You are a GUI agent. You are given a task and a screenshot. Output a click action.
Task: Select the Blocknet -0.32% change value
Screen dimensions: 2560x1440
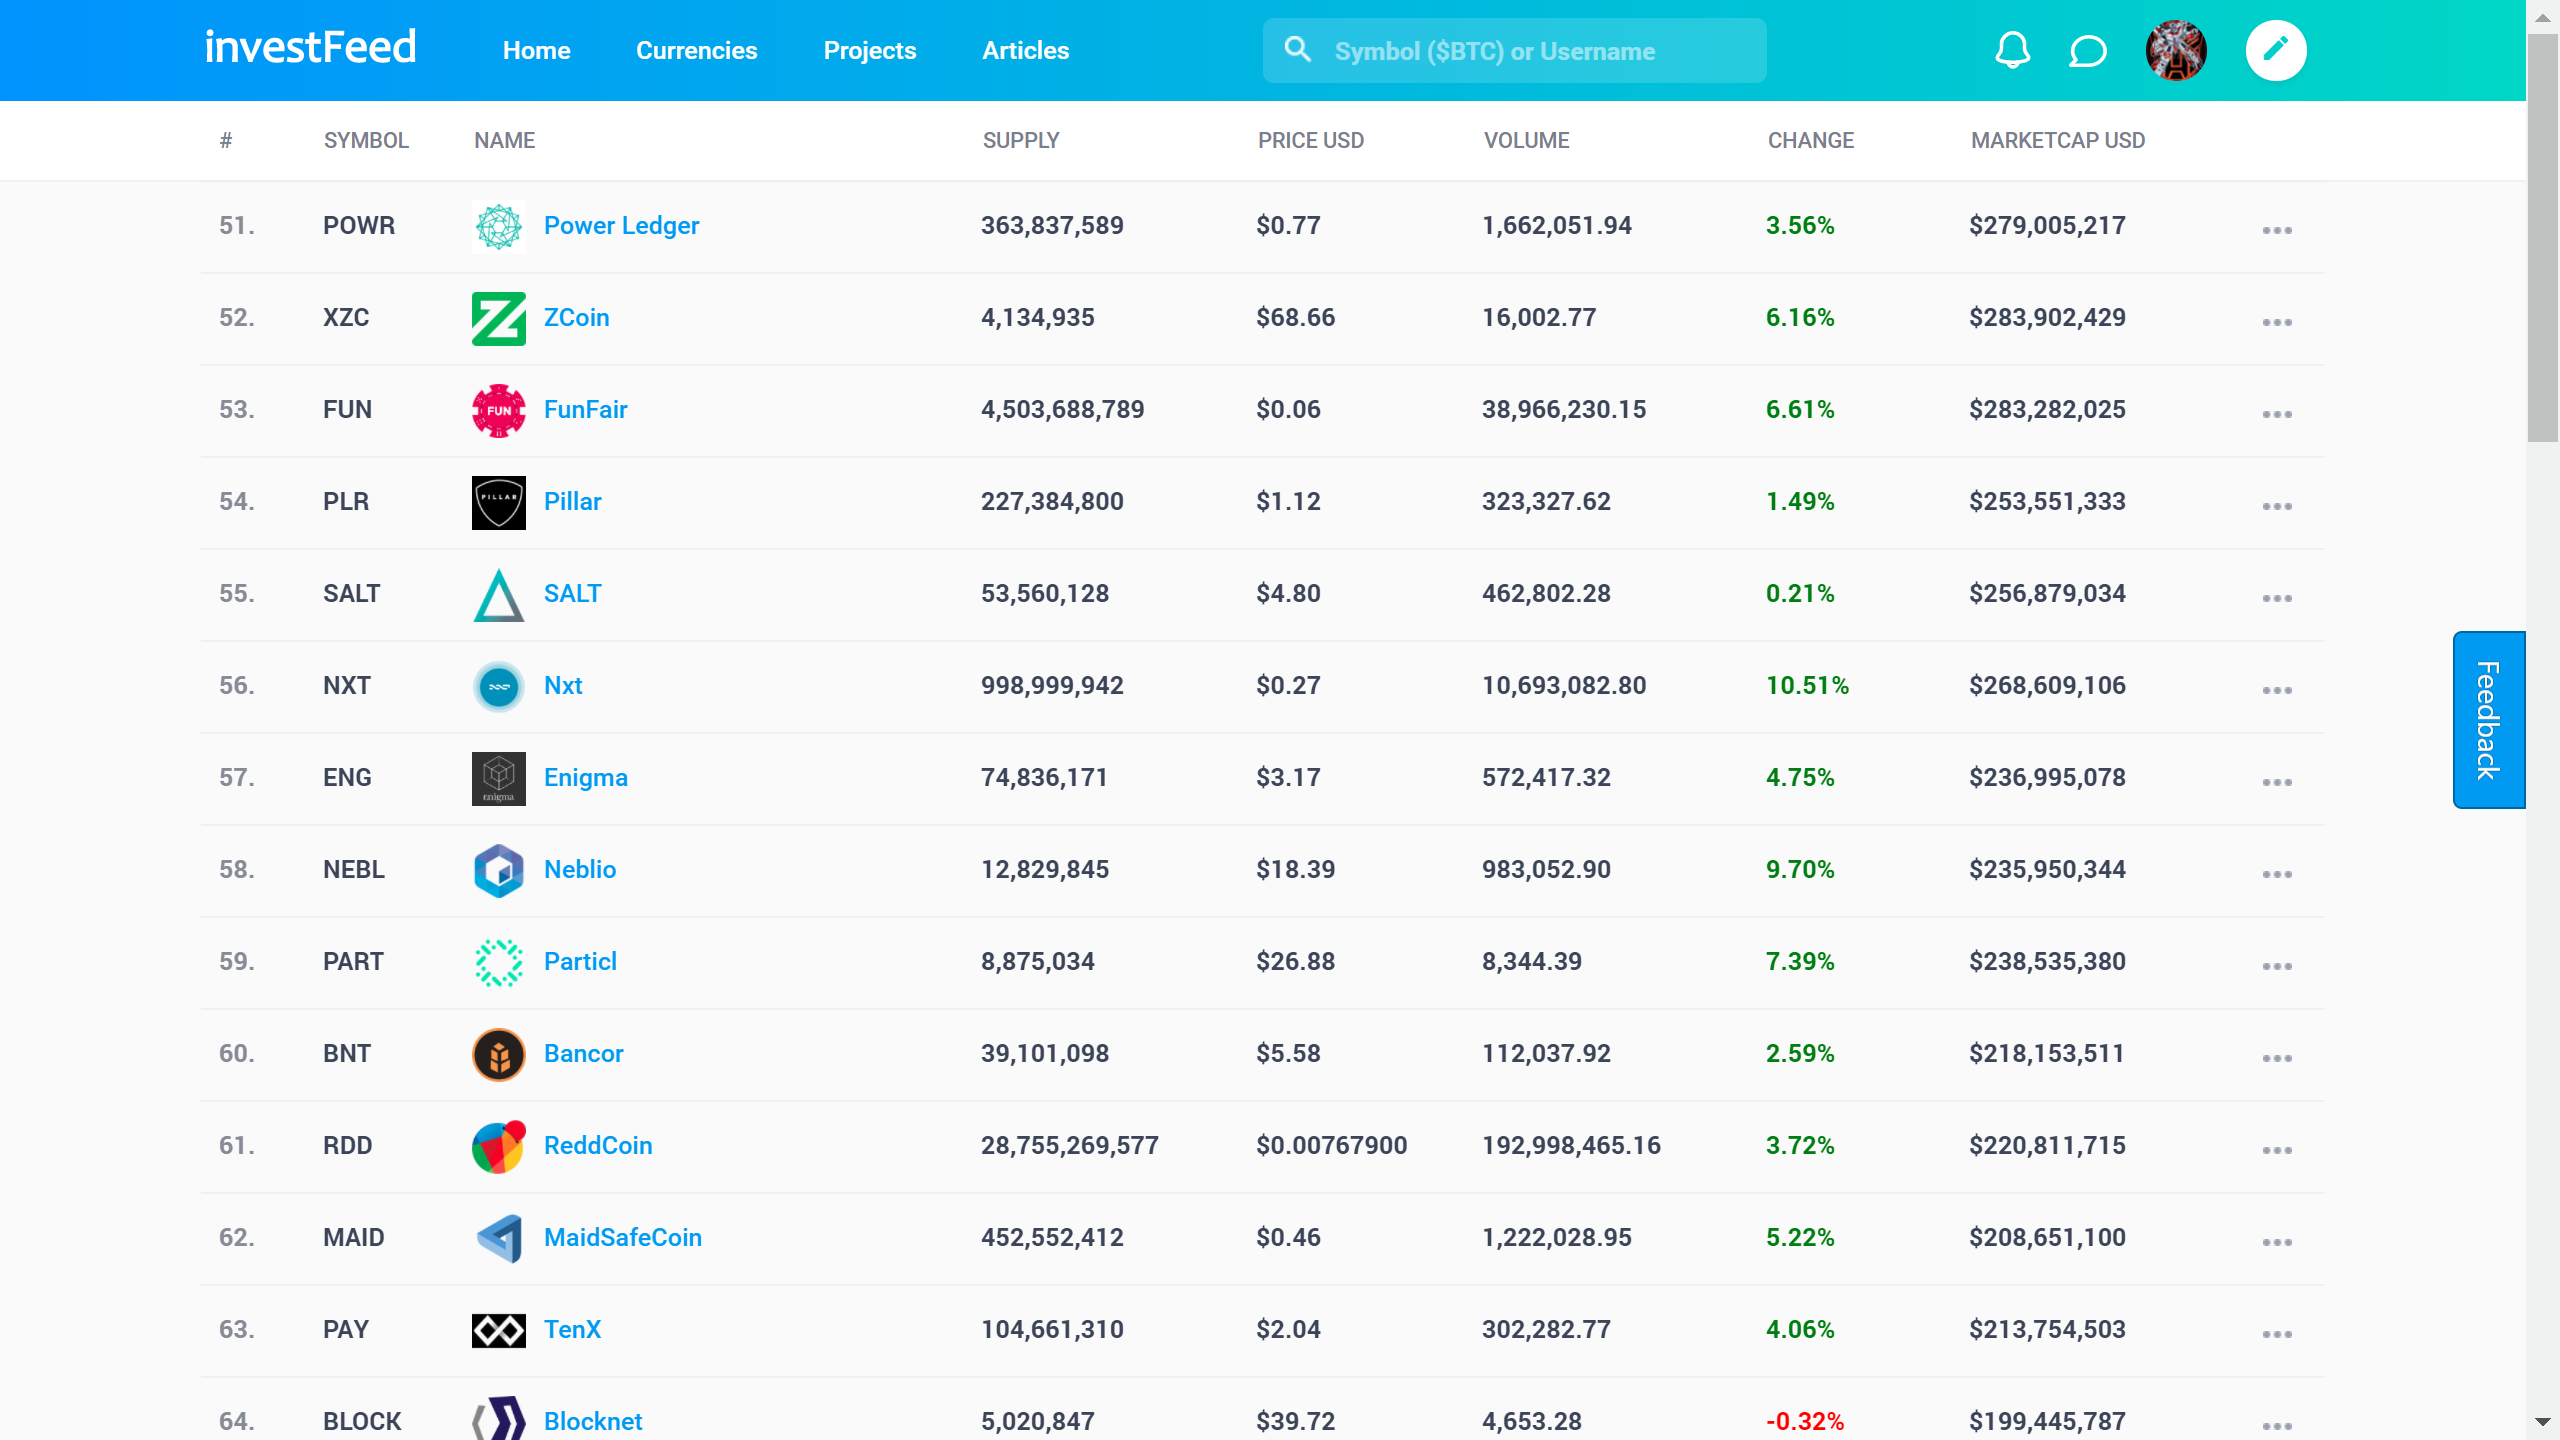[x=1804, y=1422]
